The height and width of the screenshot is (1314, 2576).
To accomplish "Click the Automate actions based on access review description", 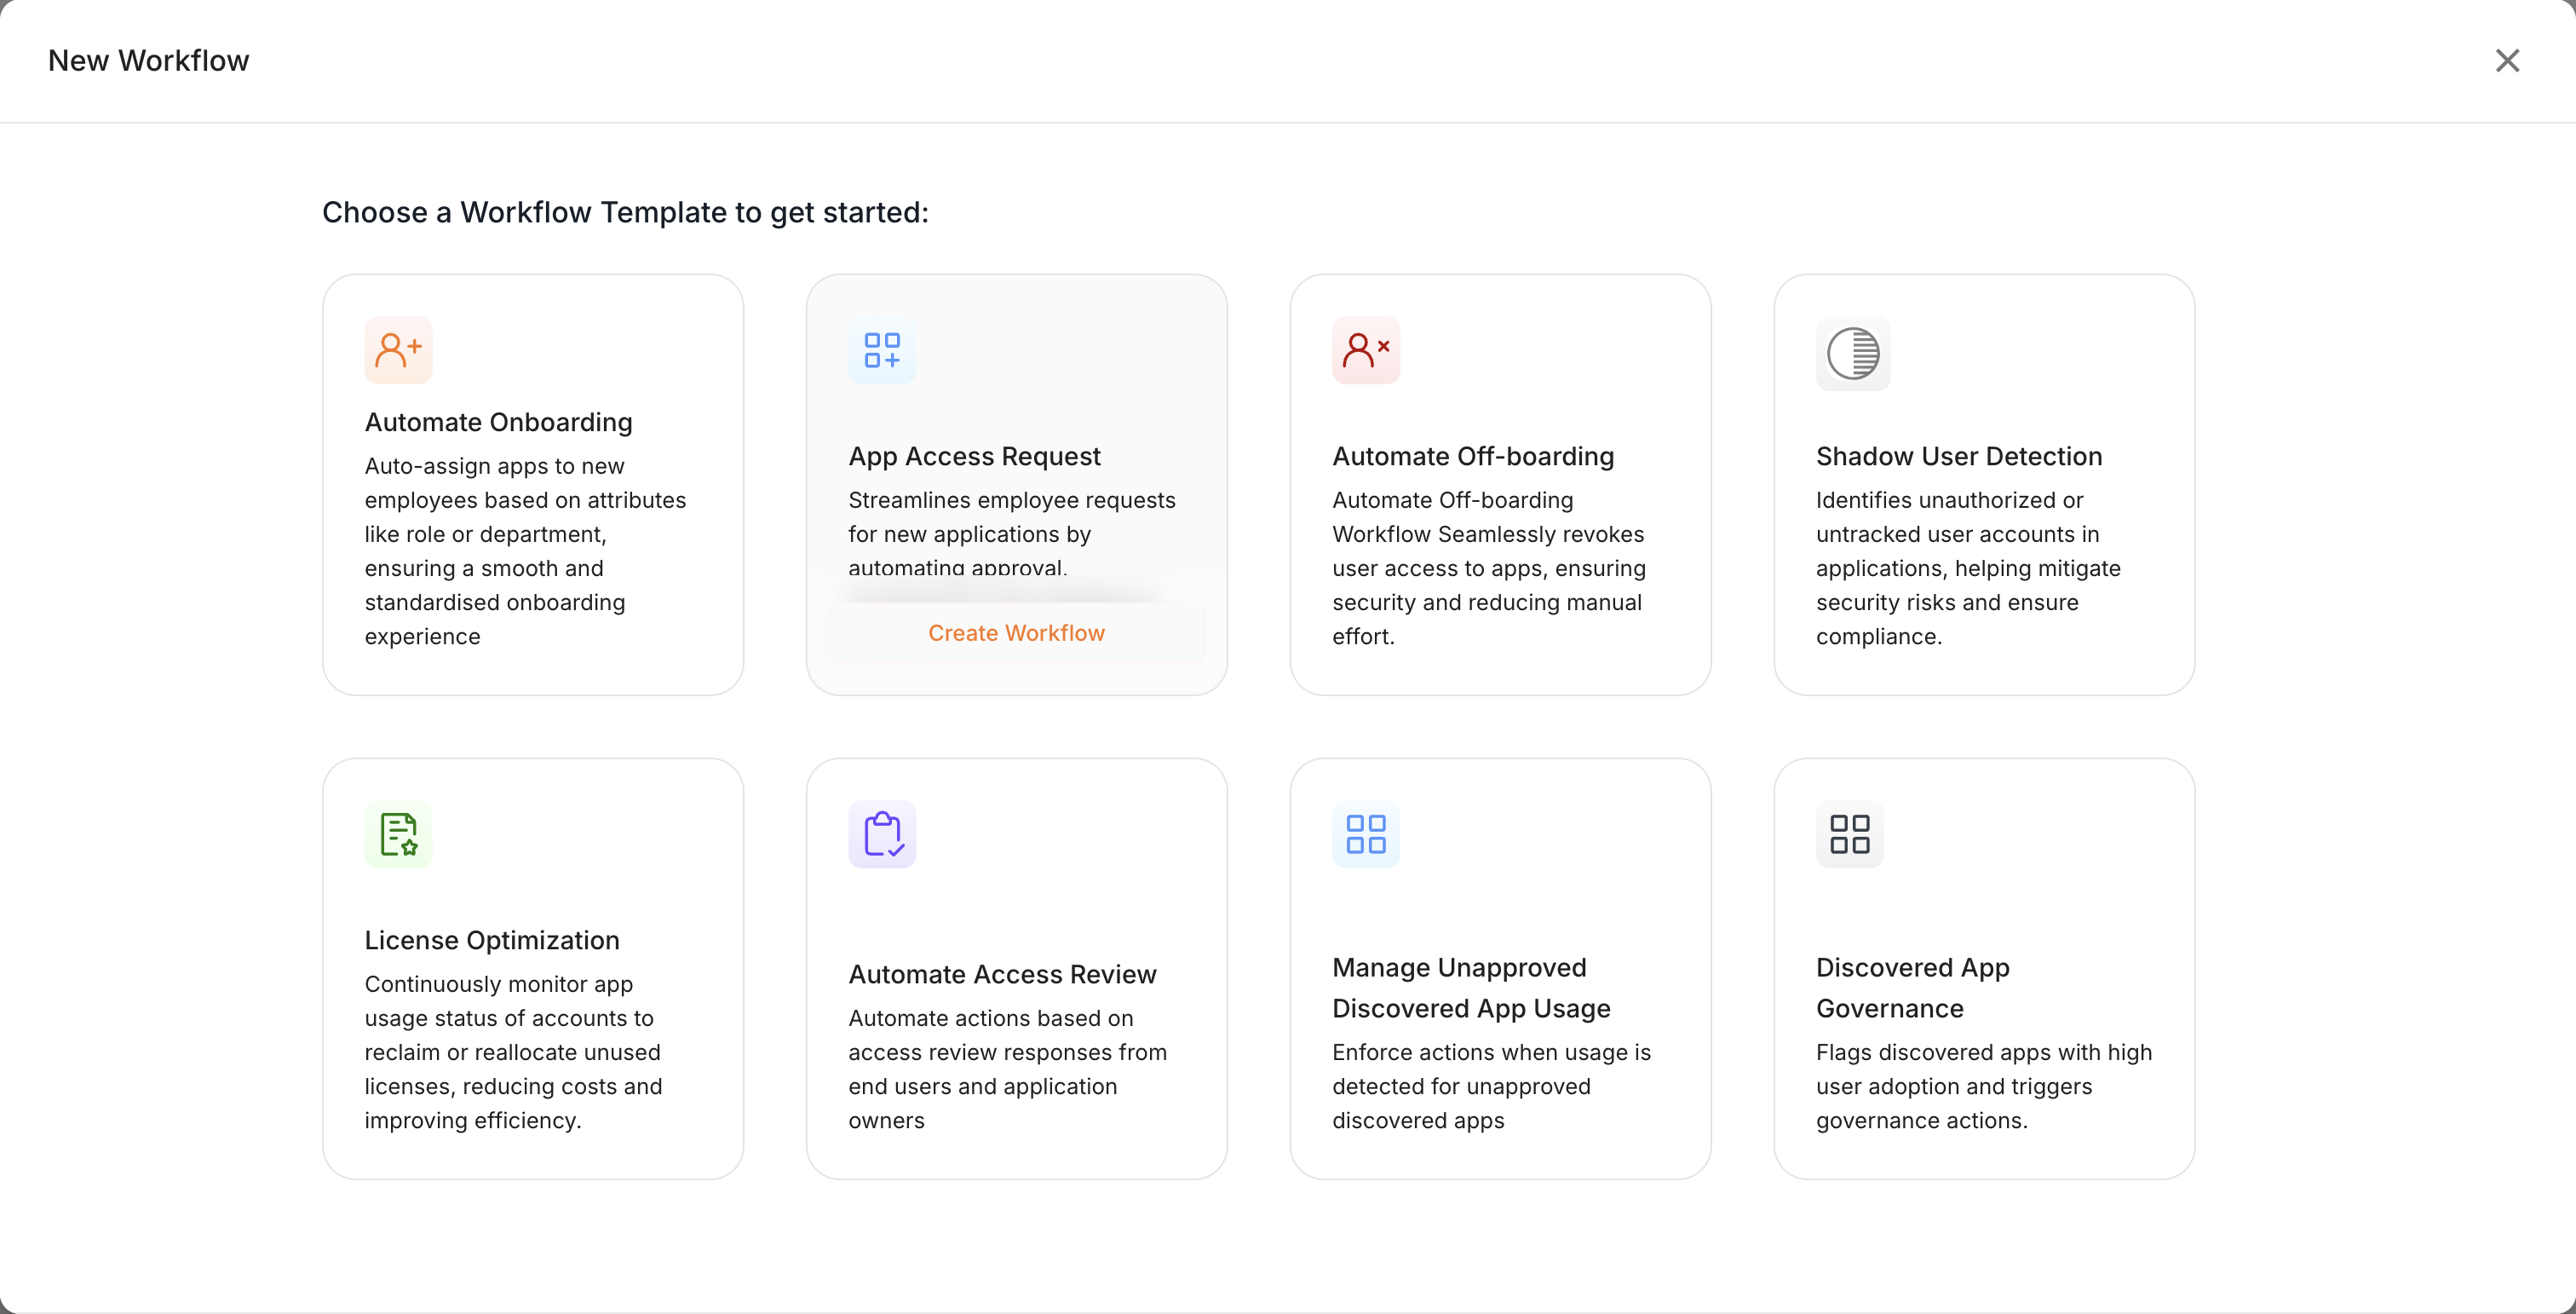I will (x=1007, y=1069).
